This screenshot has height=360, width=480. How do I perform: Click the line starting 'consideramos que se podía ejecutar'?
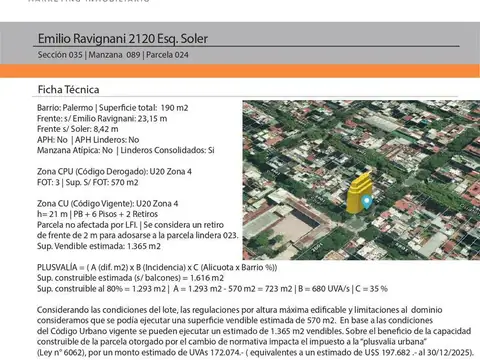(235, 320)
